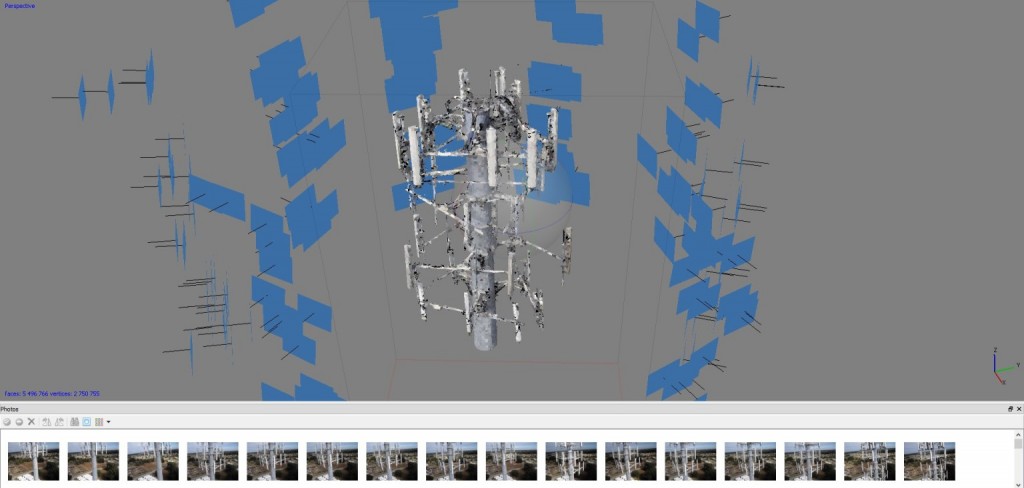Click the Perspective label in the model viewport
Viewport: 1024px width, 488px height.
20,6
